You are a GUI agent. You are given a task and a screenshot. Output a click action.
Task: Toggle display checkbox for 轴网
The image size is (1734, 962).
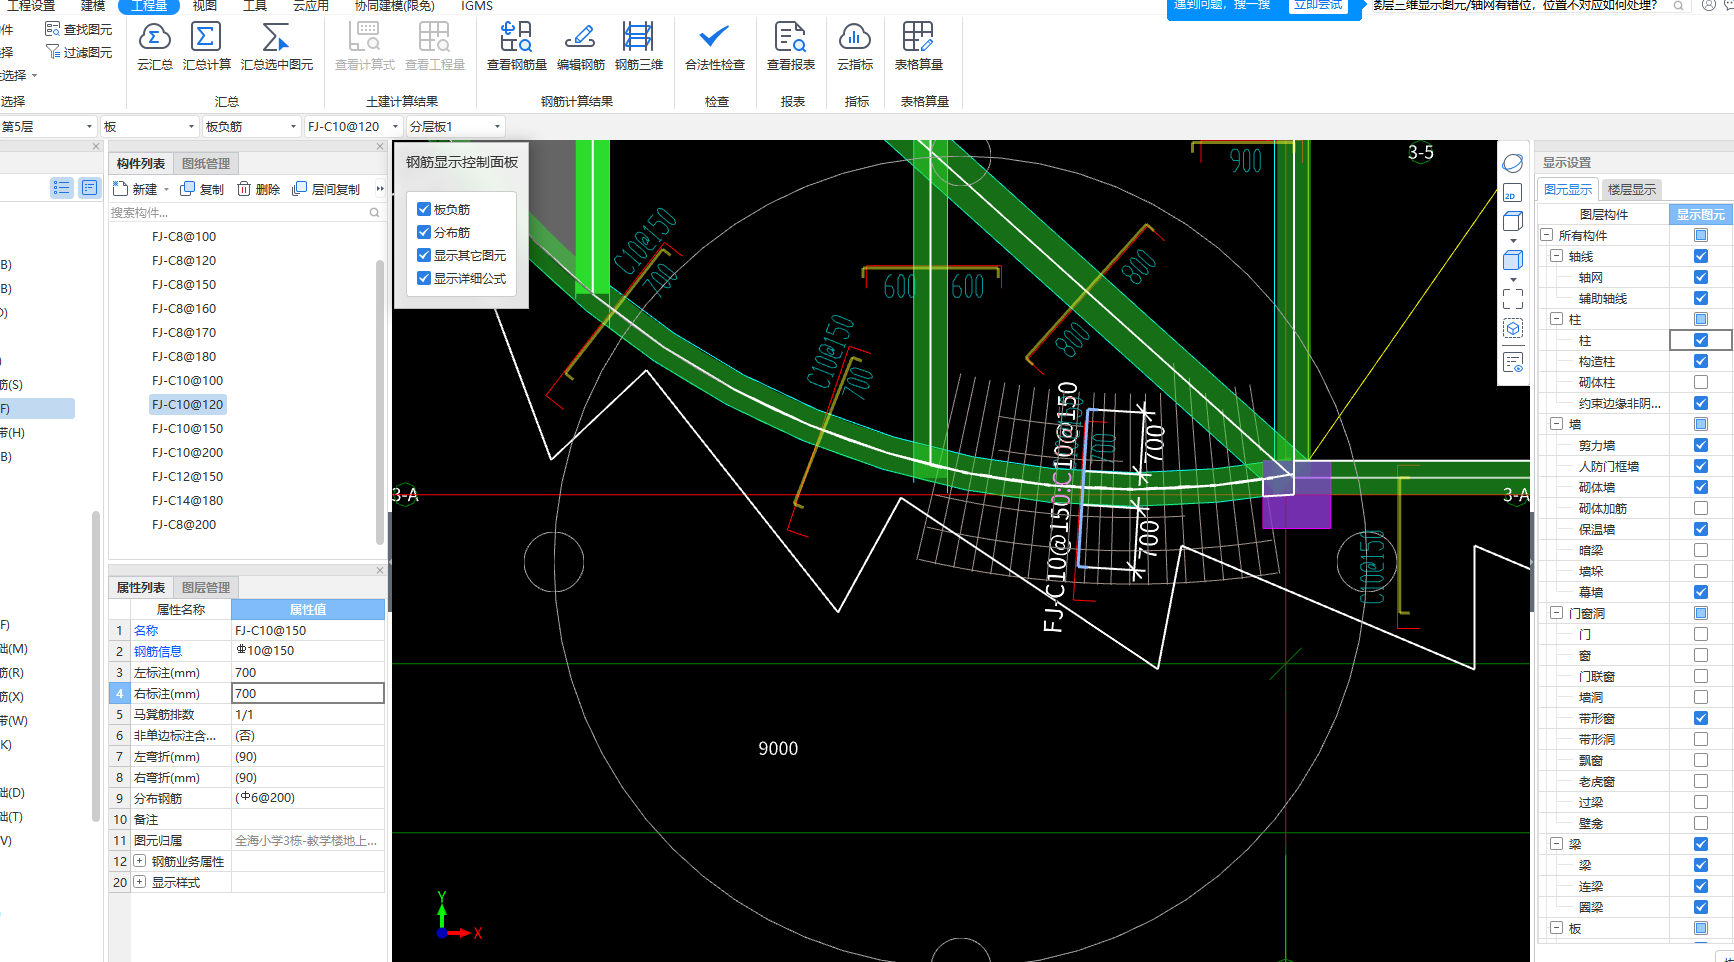click(x=1700, y=277)
